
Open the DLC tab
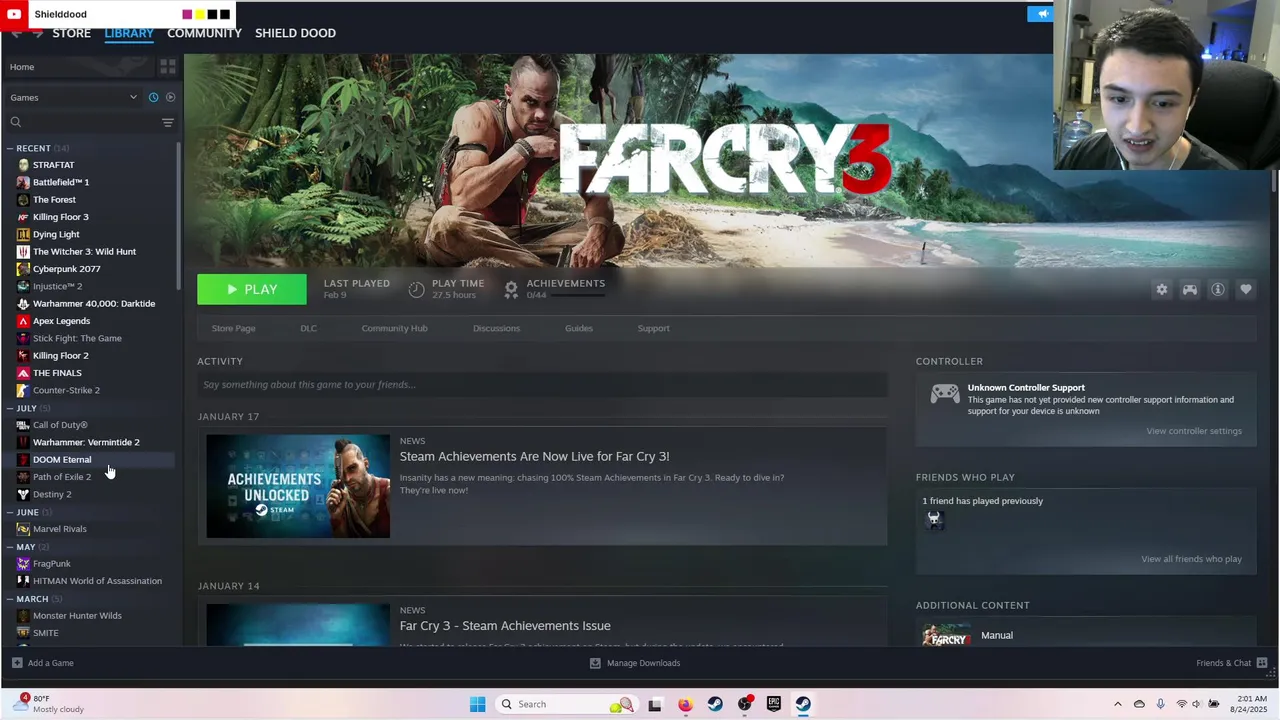(308, 328)
